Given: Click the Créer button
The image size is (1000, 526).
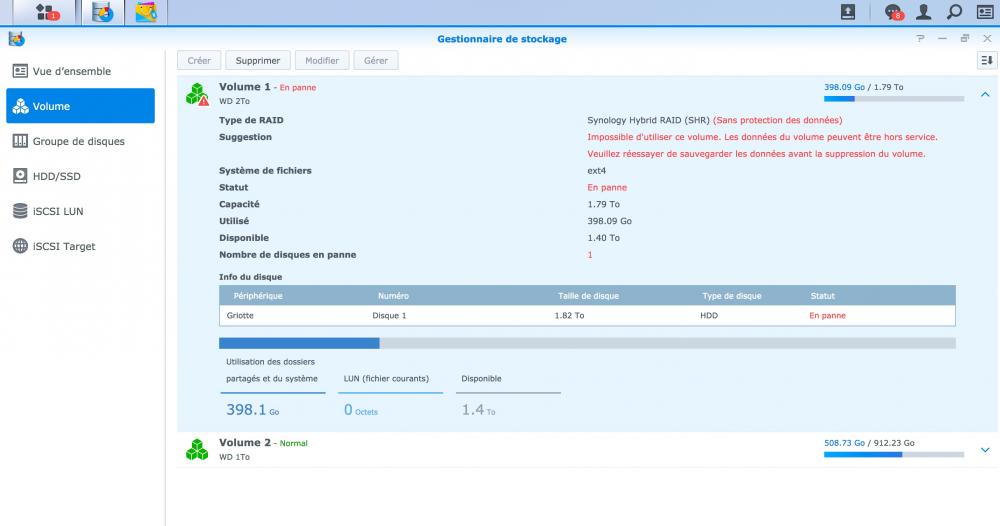Looking at the screenshot, I should [x=199, y=61].
